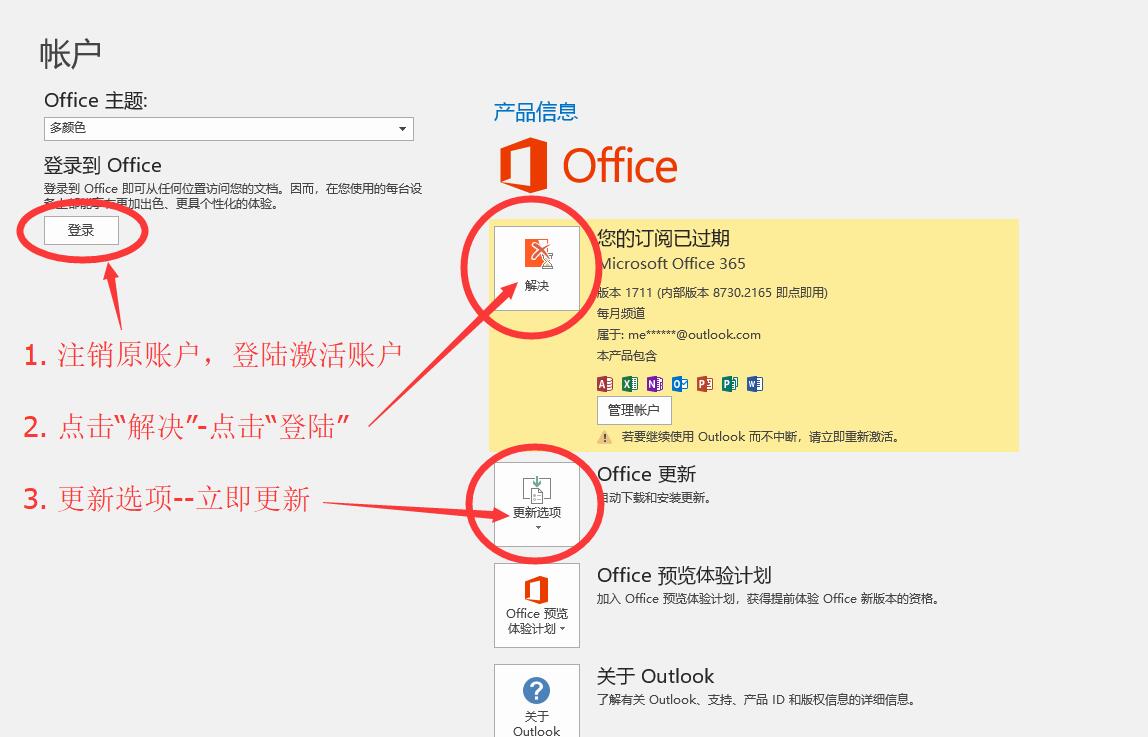1148x737 pixels.
Task: Open 关于 Outlook (About Outlook) info
Action: (537, 700)
